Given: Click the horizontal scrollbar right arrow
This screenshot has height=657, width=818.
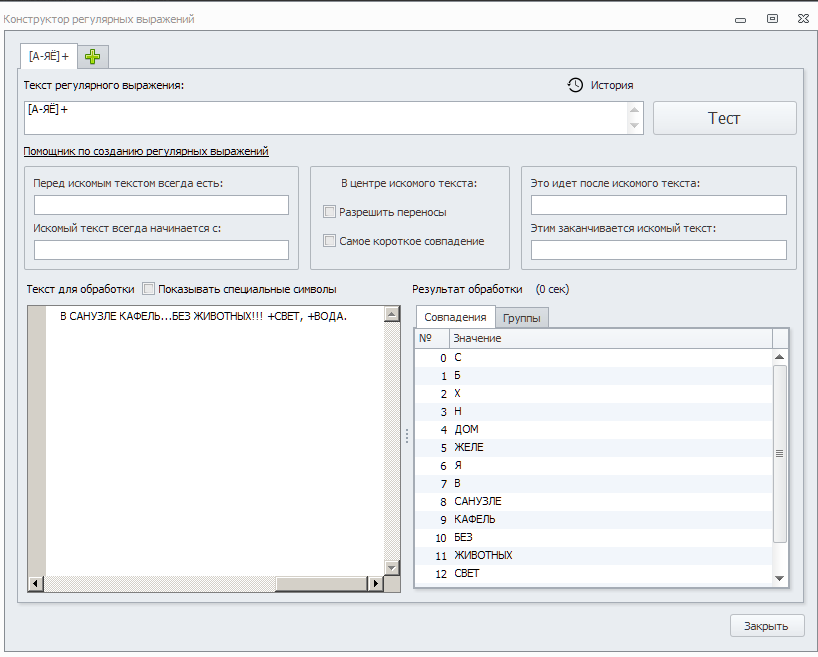Looking at the screenshot, I should click(x=377, y=583).
